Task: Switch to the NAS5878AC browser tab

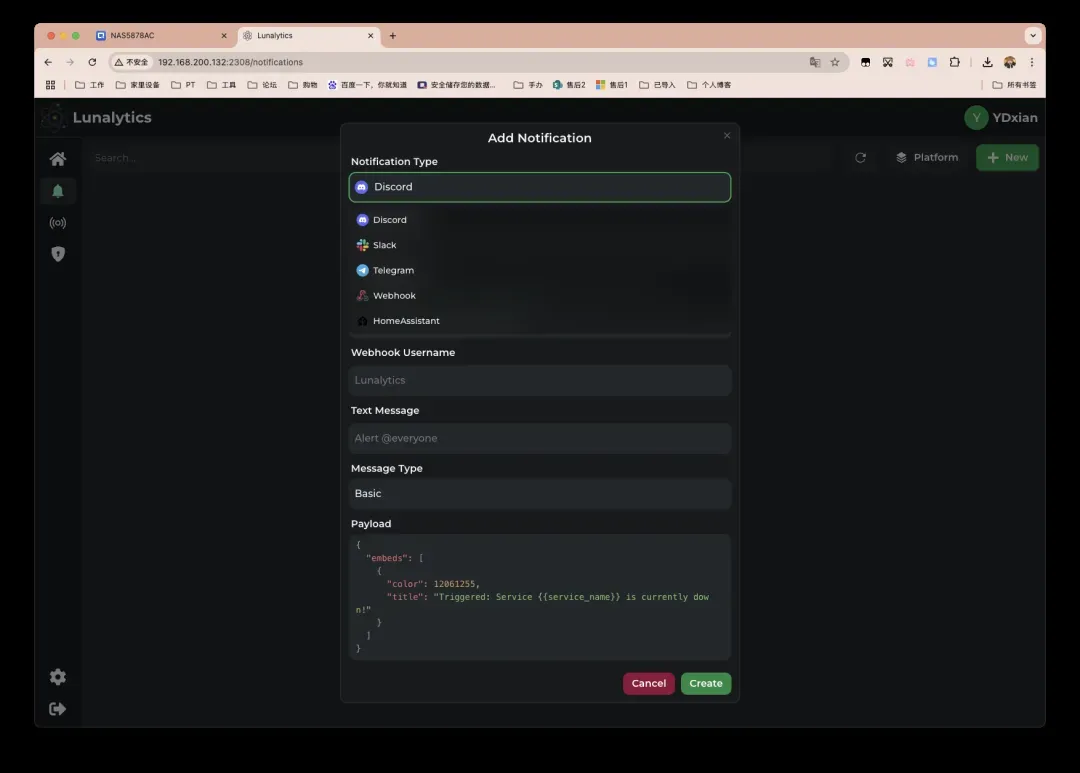Action: pos(133,36)
